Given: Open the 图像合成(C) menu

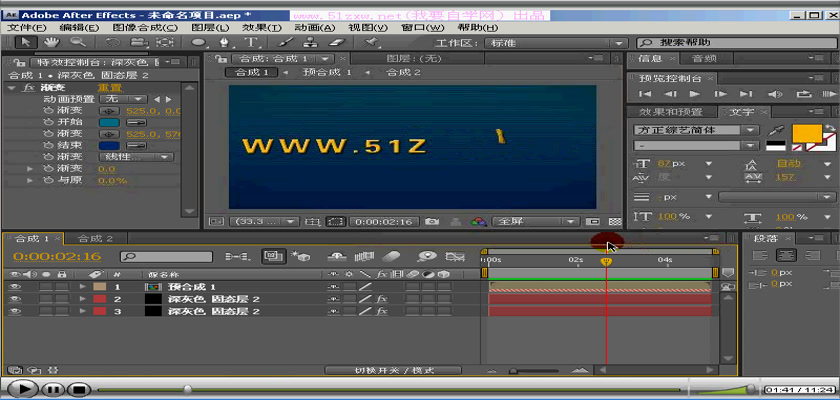Looking at the screenshot, I should click(x=144, y=28).
